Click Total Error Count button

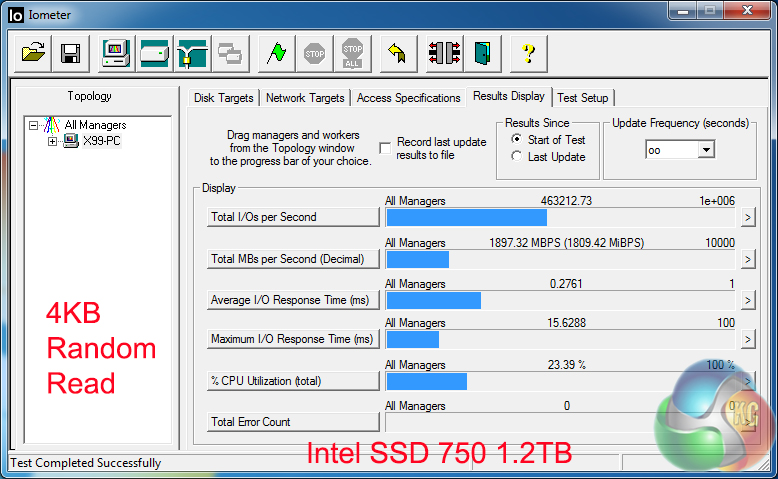pyautogui.click(x=293, y=422)
